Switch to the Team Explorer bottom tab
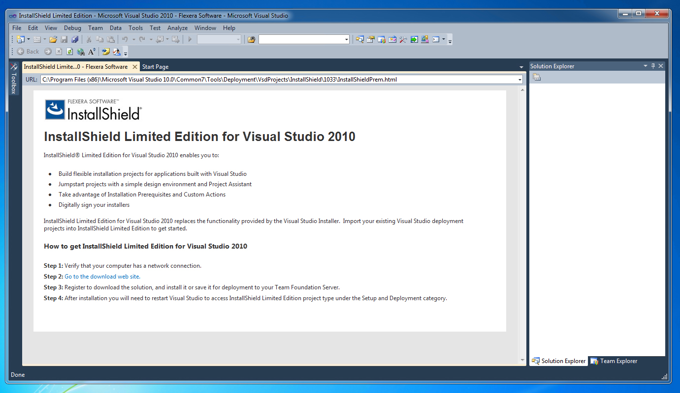The width and height of the screenshot is (680, 393). (x=614, y=361)
